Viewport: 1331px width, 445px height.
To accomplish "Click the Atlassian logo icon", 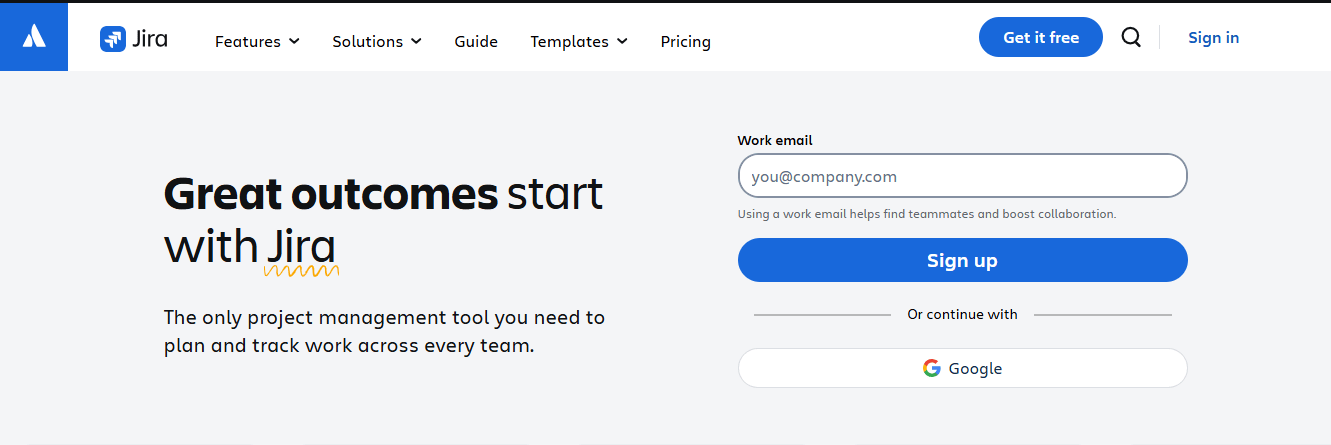I will [34, 37].
